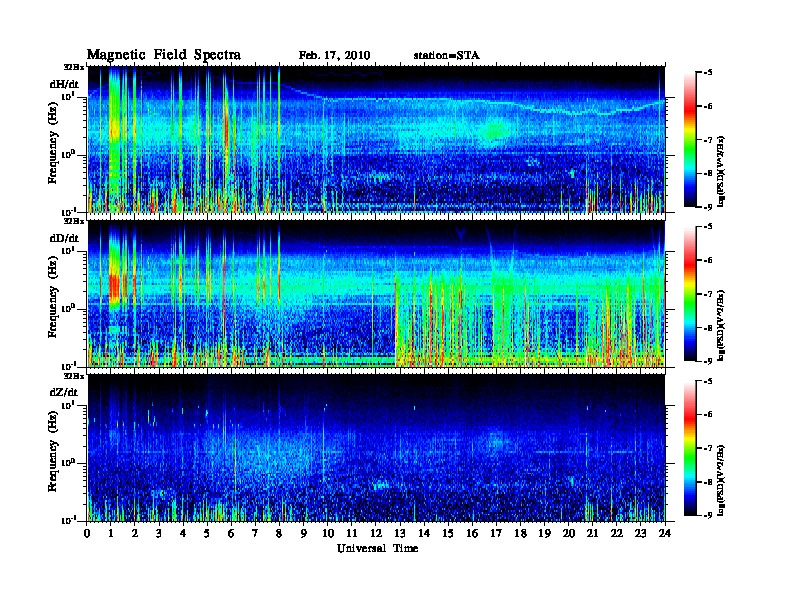The image size is (792, 612).
Task: Click the hour "17" tick label on time axis
Action: [x=497, y=534]
